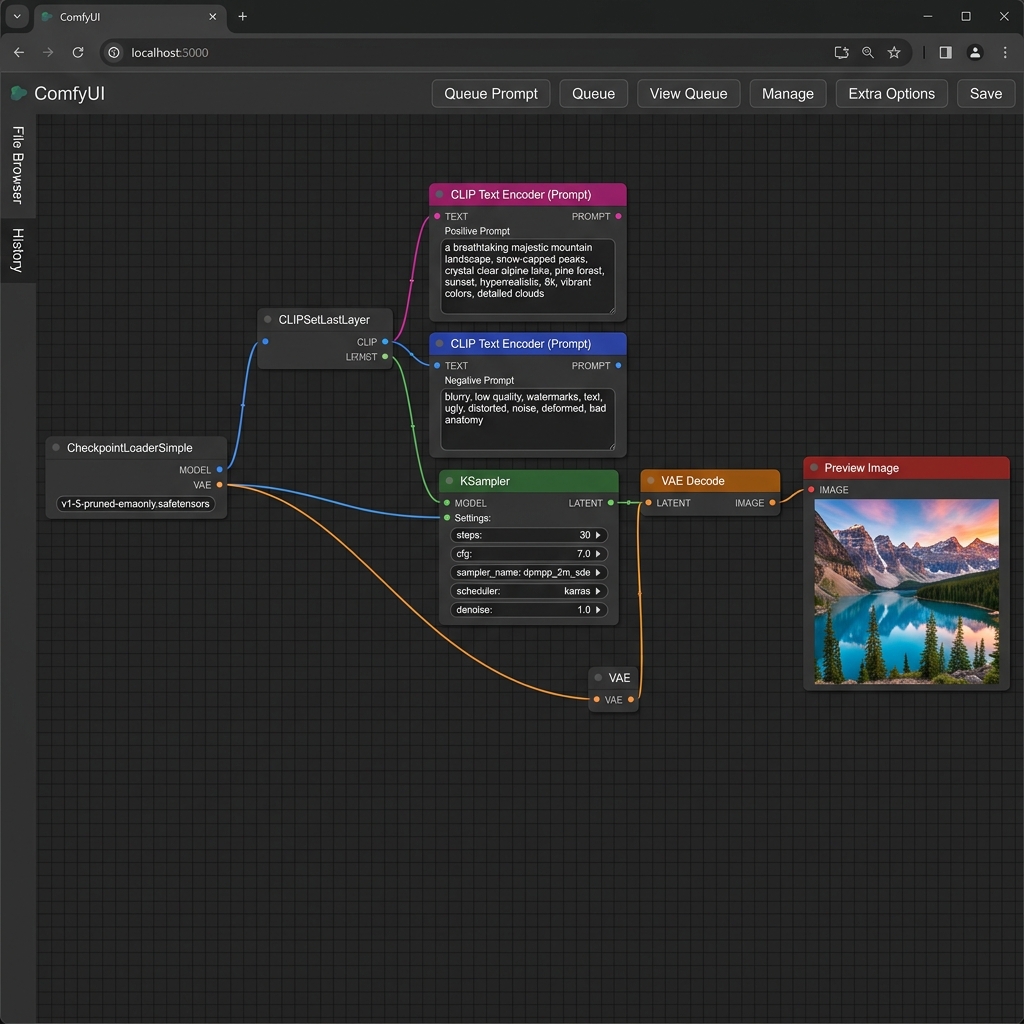
Task: Collapse the blue CLIP Text Encoder node dot
Action: click(440, 344)
